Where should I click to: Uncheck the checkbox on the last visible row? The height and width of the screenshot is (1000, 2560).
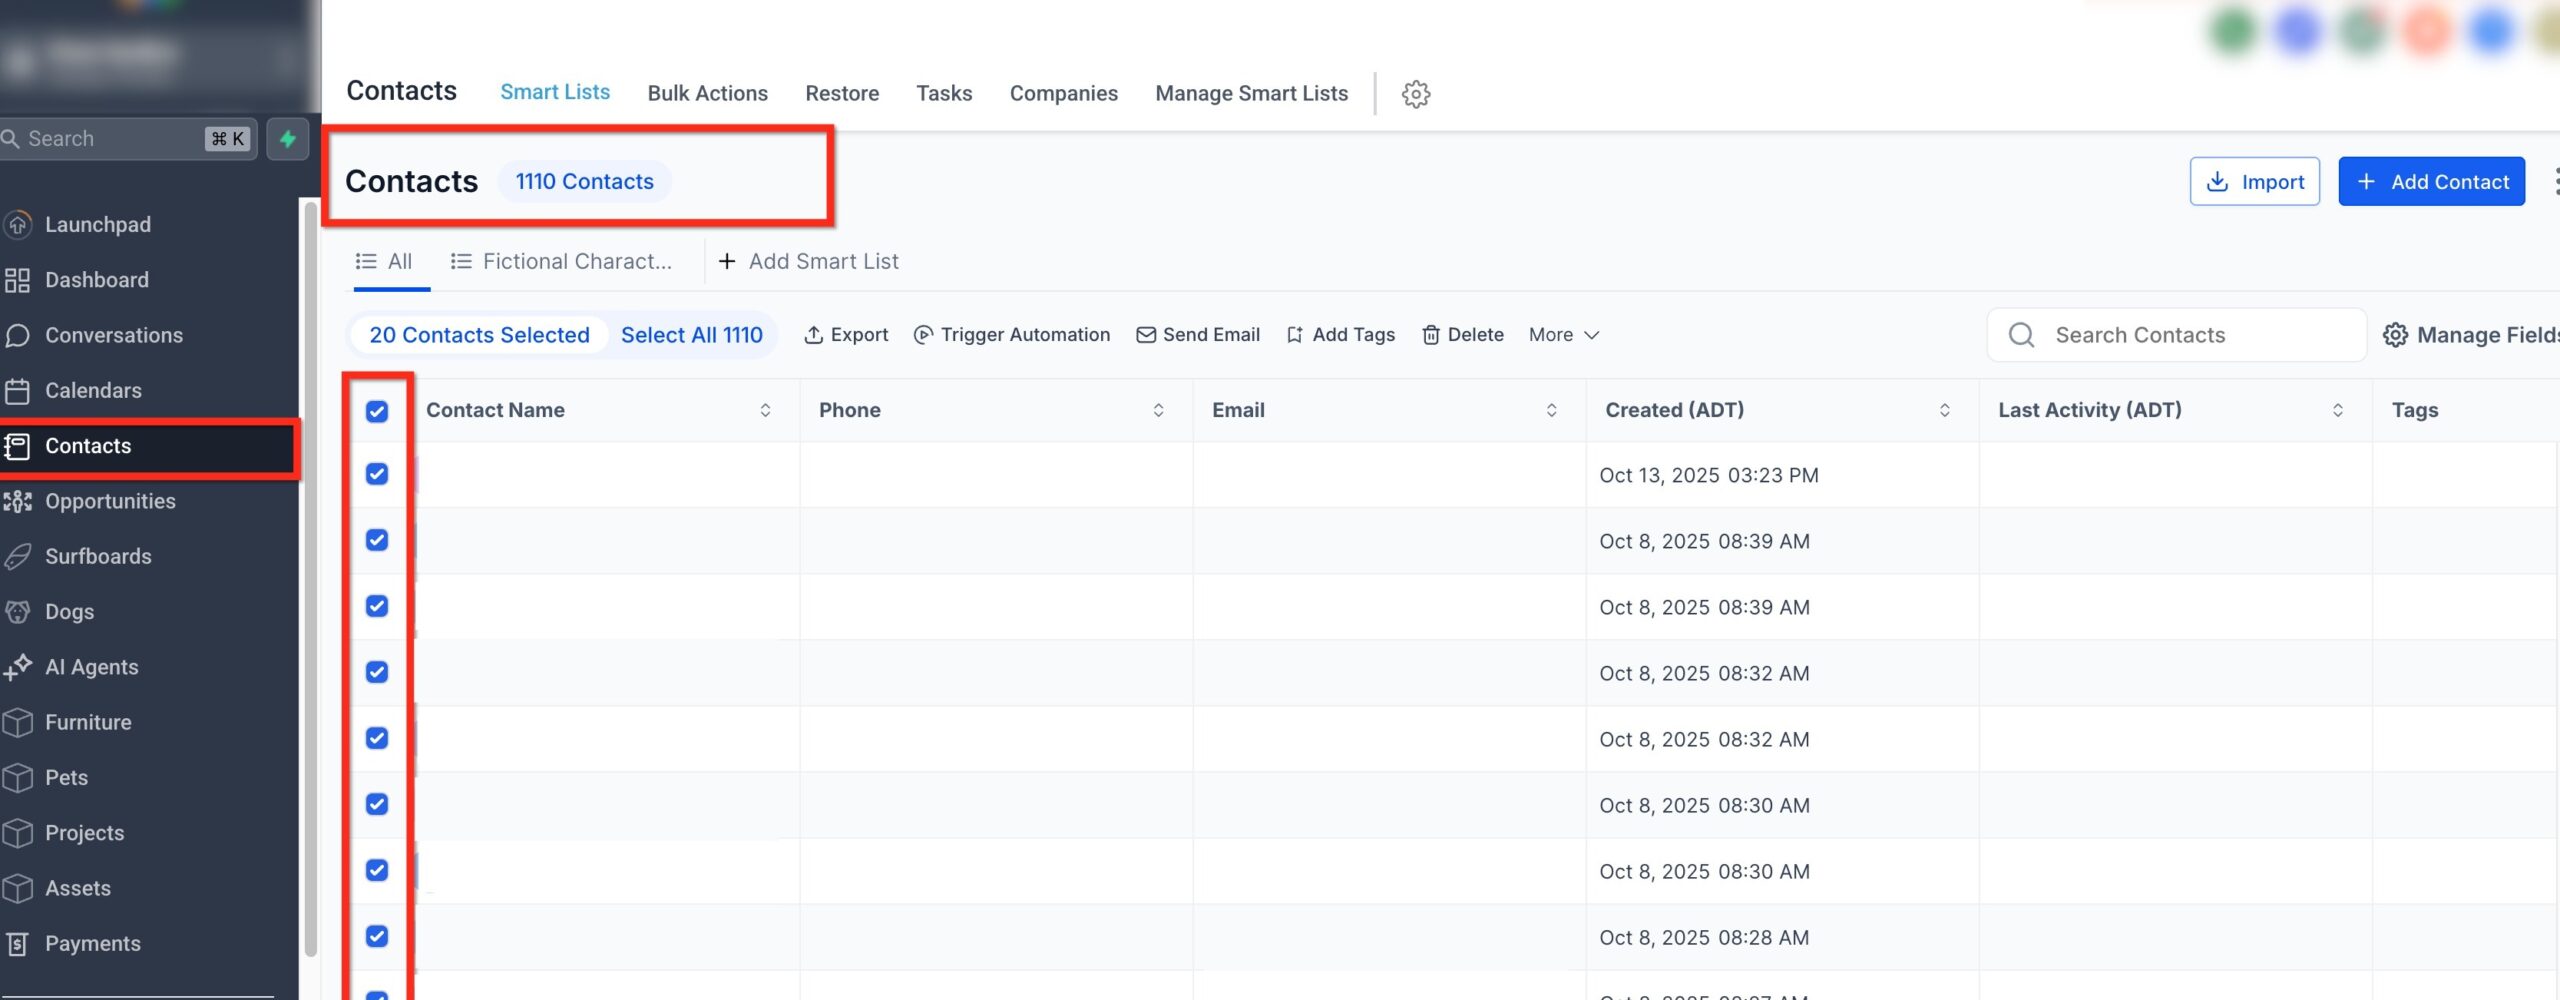click(x=377, y=996)
